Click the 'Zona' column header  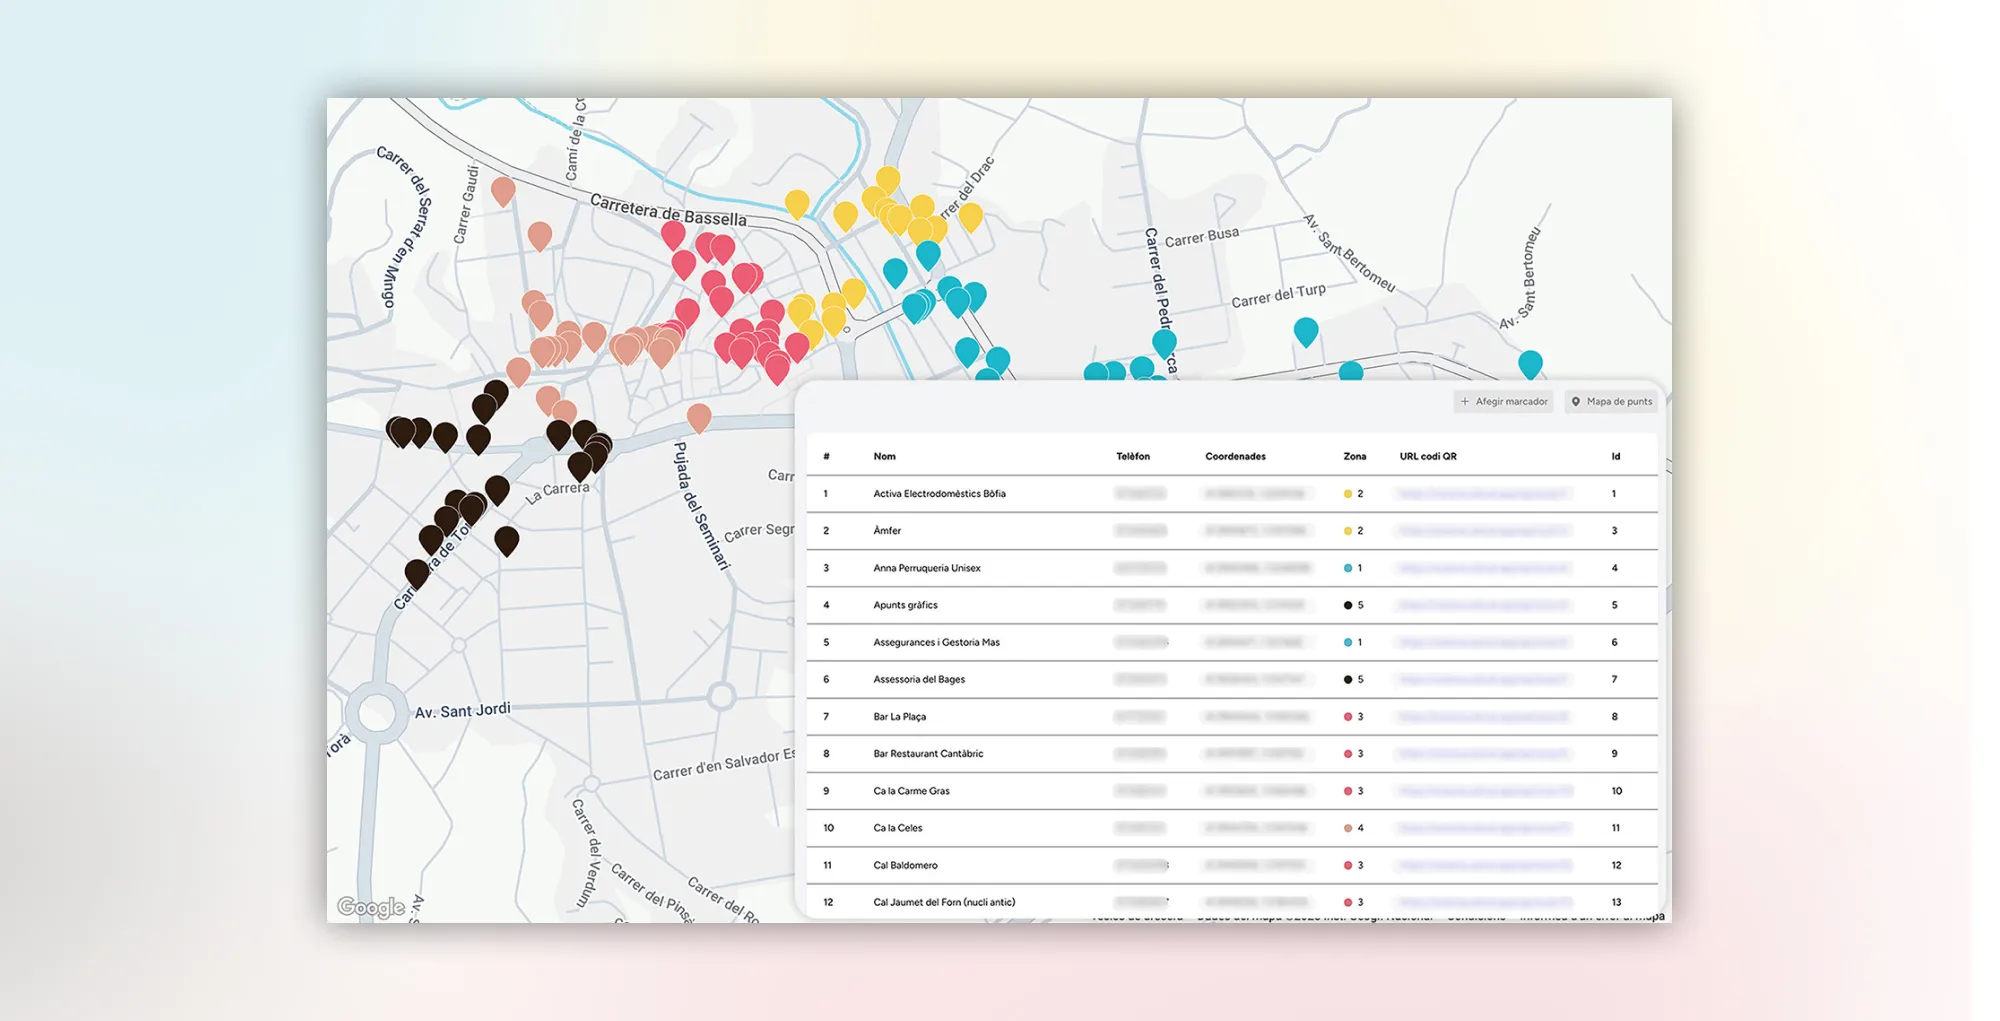[x=1354, y=457]
